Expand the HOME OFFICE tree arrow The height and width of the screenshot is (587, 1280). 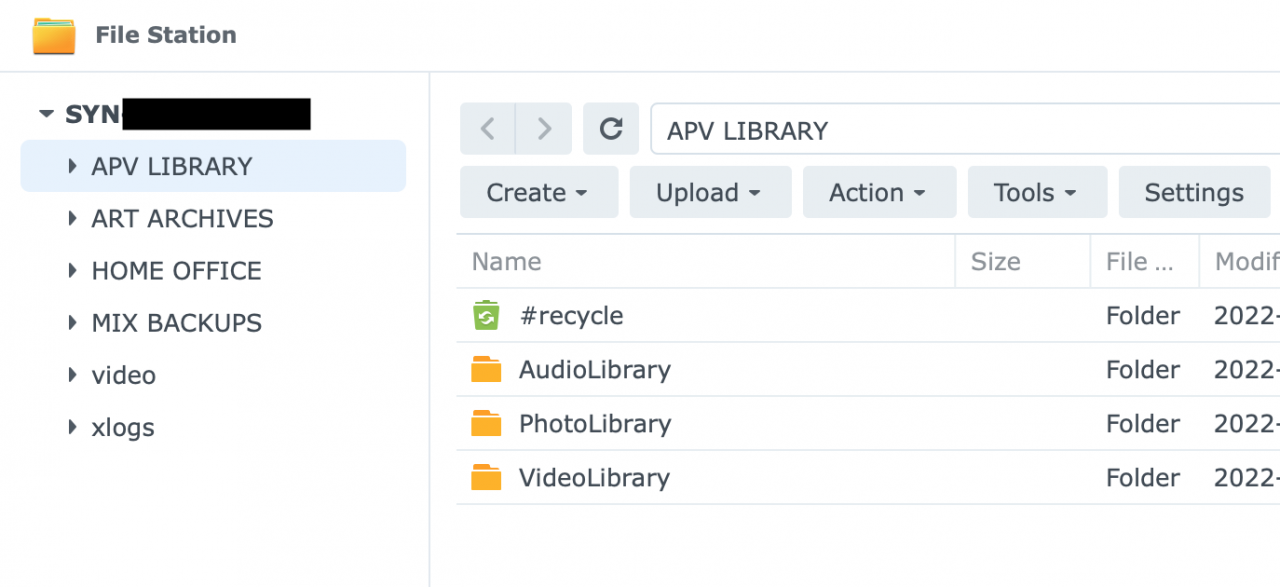(x=72, y=270)
